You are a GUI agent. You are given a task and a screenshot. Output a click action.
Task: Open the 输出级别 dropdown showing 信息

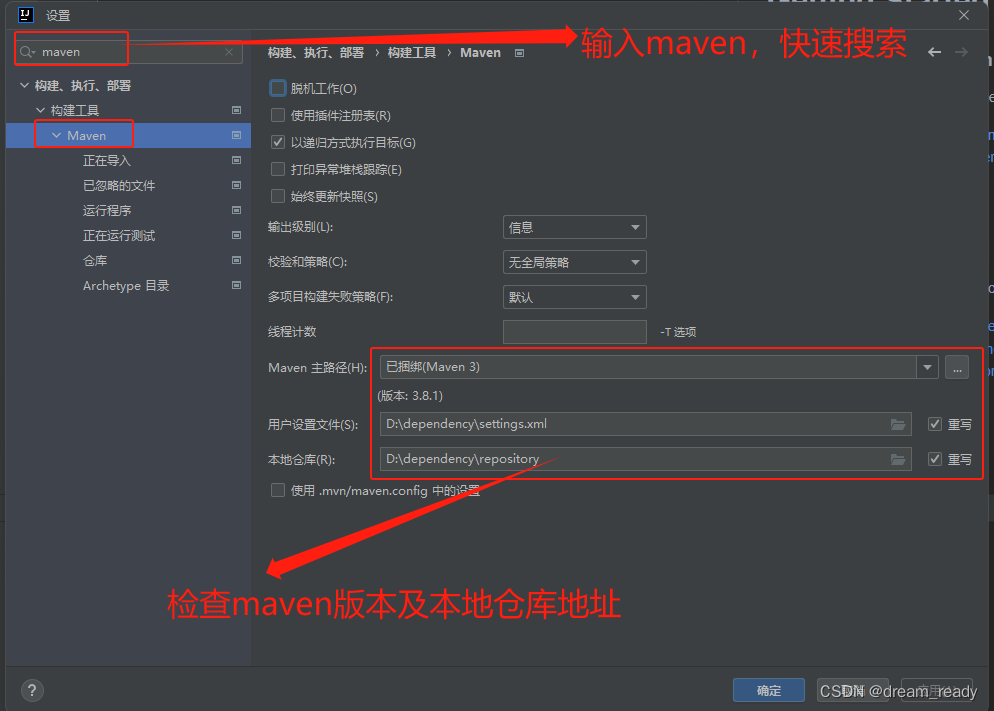point(574,227)
